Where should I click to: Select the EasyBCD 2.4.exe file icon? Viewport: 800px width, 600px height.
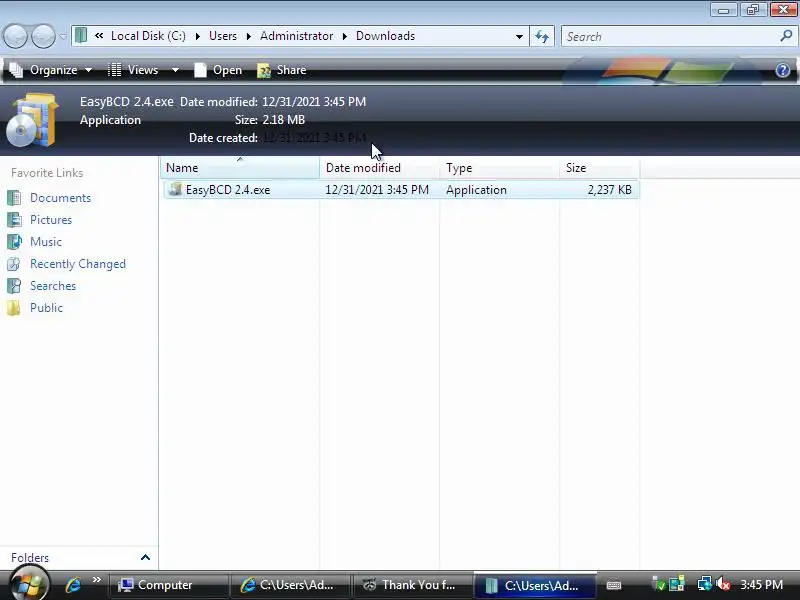click(x=175, y=189)
